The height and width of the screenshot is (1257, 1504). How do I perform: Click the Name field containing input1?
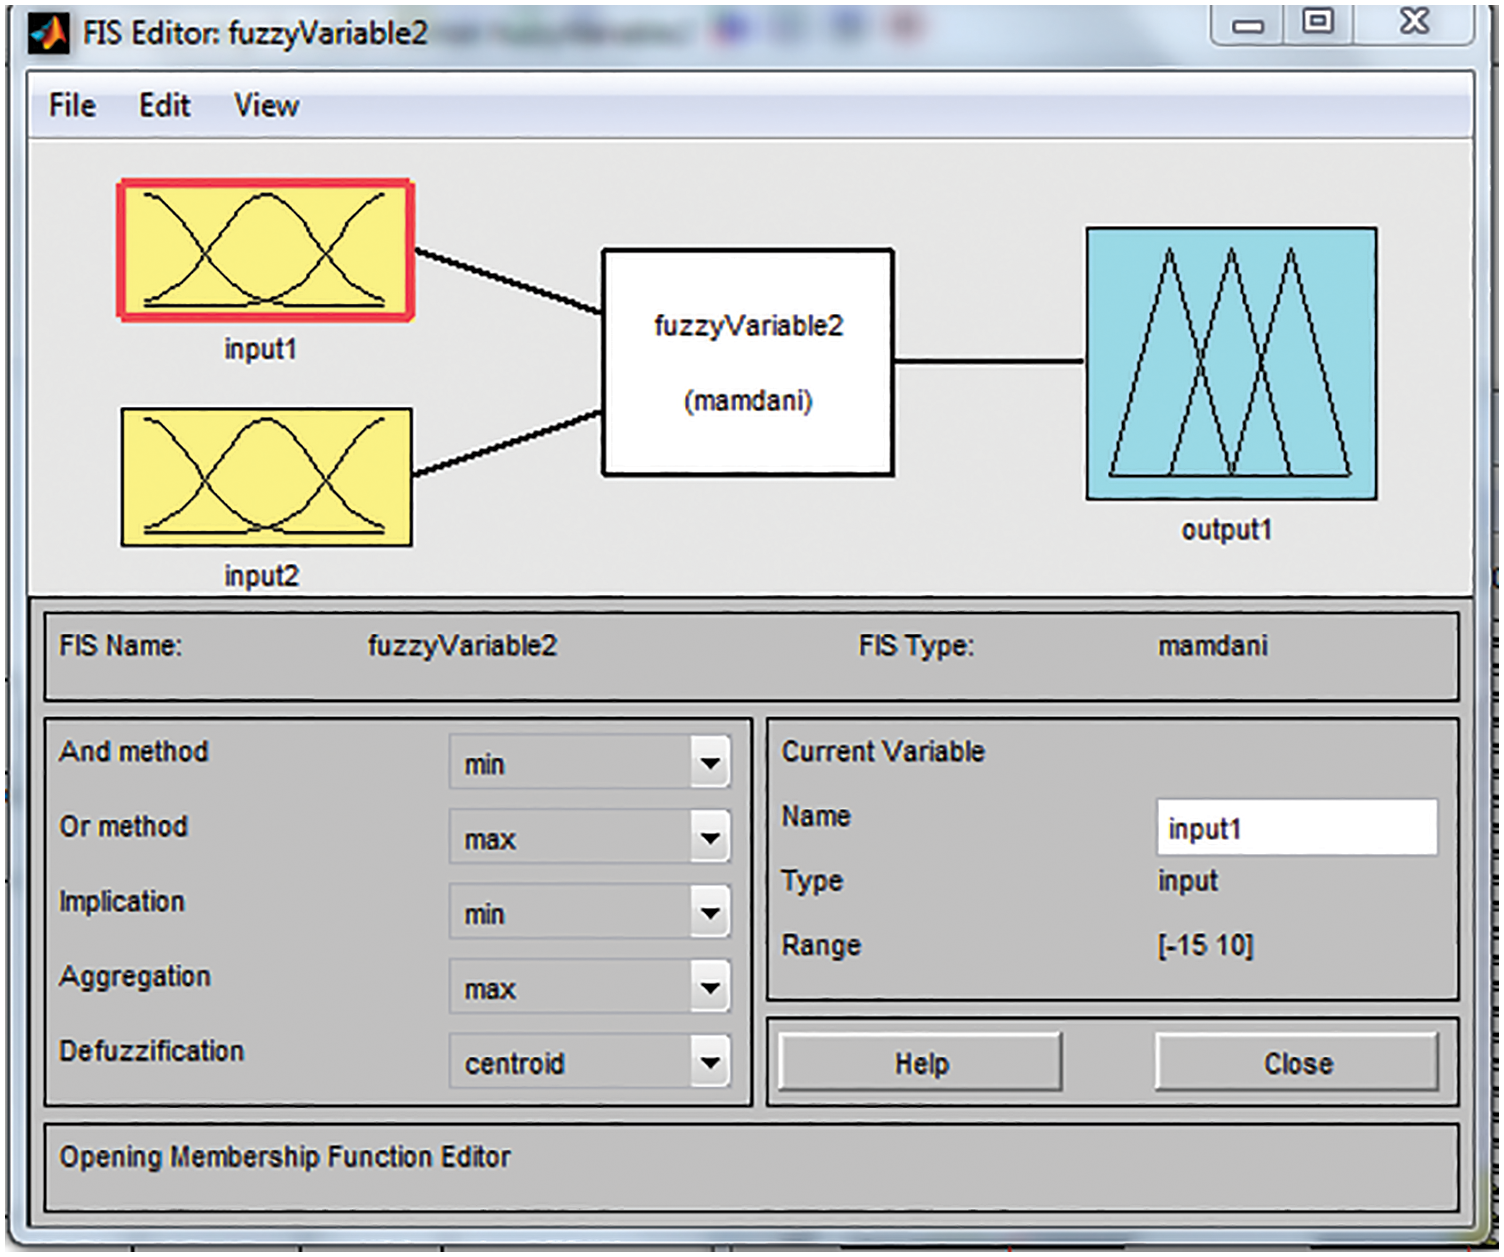(1296, 828)
